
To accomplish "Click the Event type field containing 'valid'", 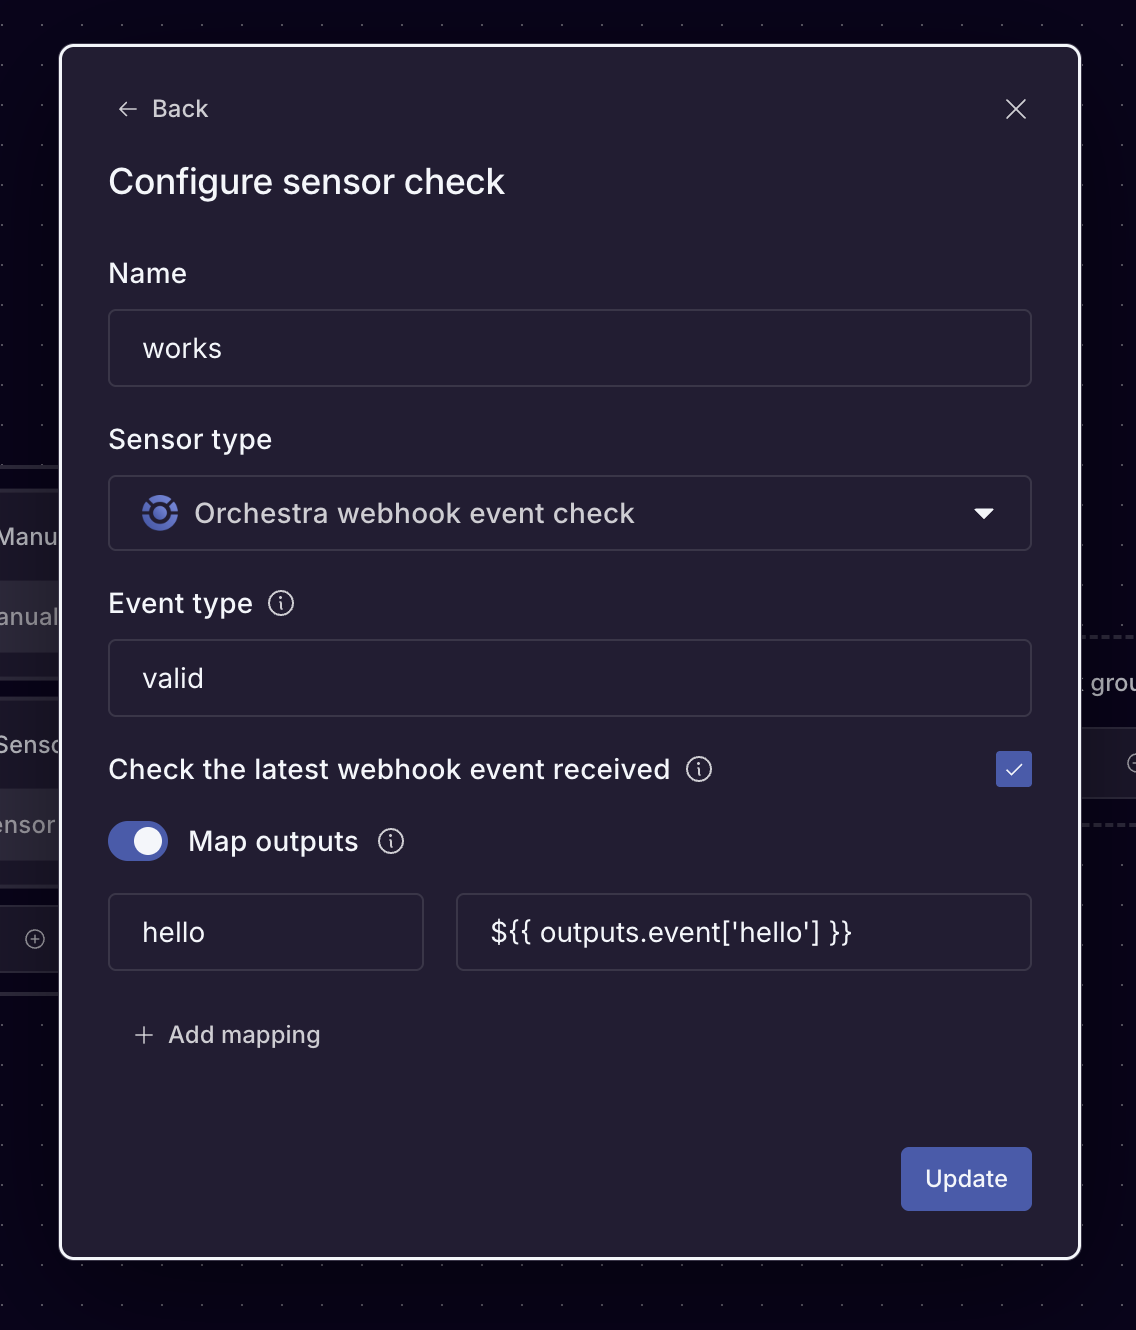I will click(569, 678).
